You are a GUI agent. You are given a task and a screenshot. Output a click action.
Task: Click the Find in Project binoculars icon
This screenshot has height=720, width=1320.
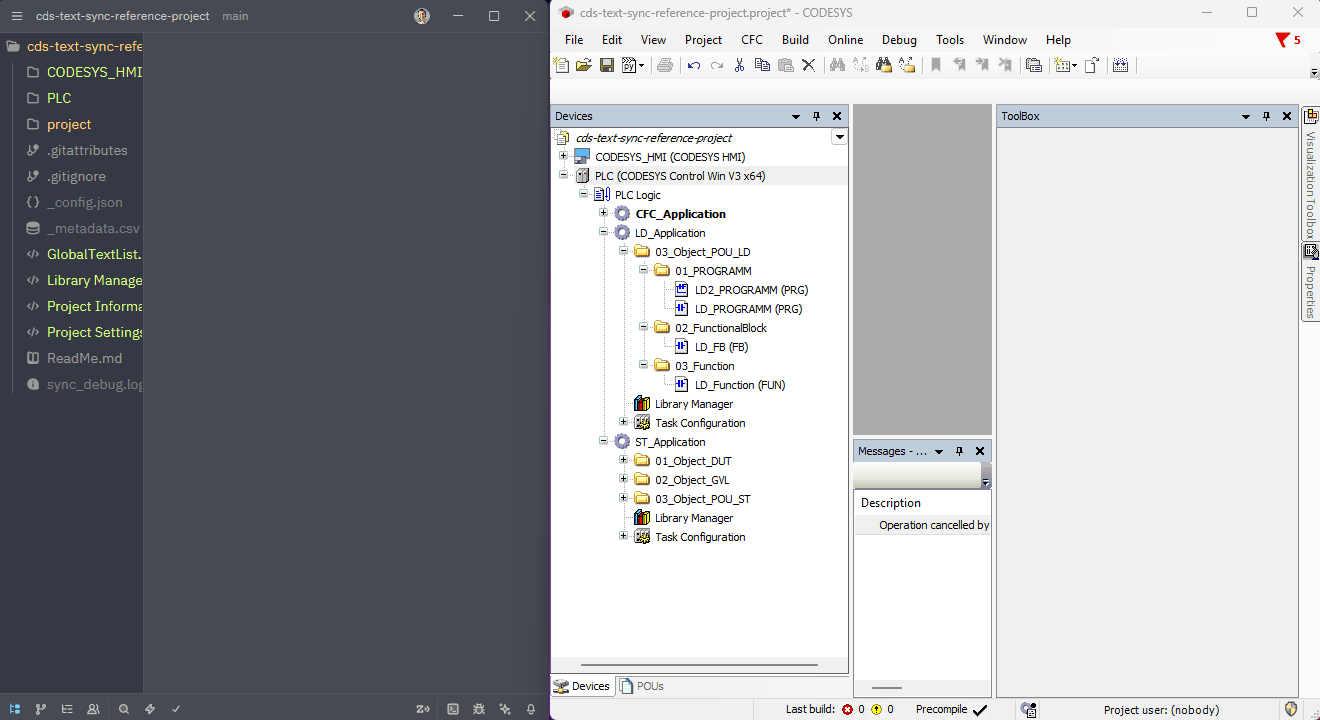click(884, 65)
